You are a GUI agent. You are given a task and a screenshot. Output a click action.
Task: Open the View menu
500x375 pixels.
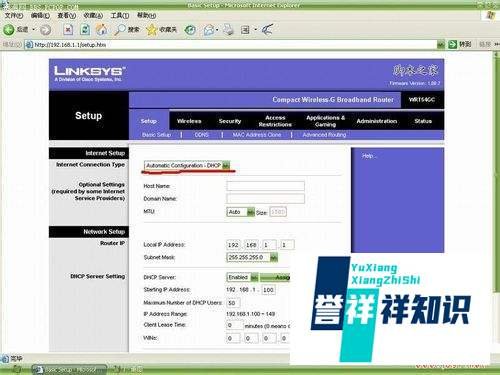[x=67, y=15]
